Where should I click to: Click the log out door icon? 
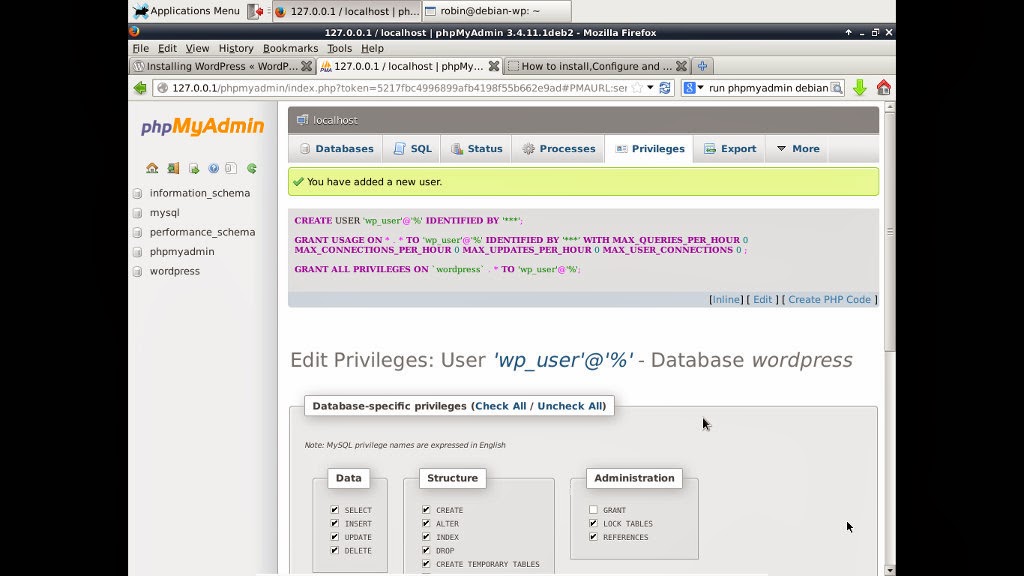coord(173,168)
